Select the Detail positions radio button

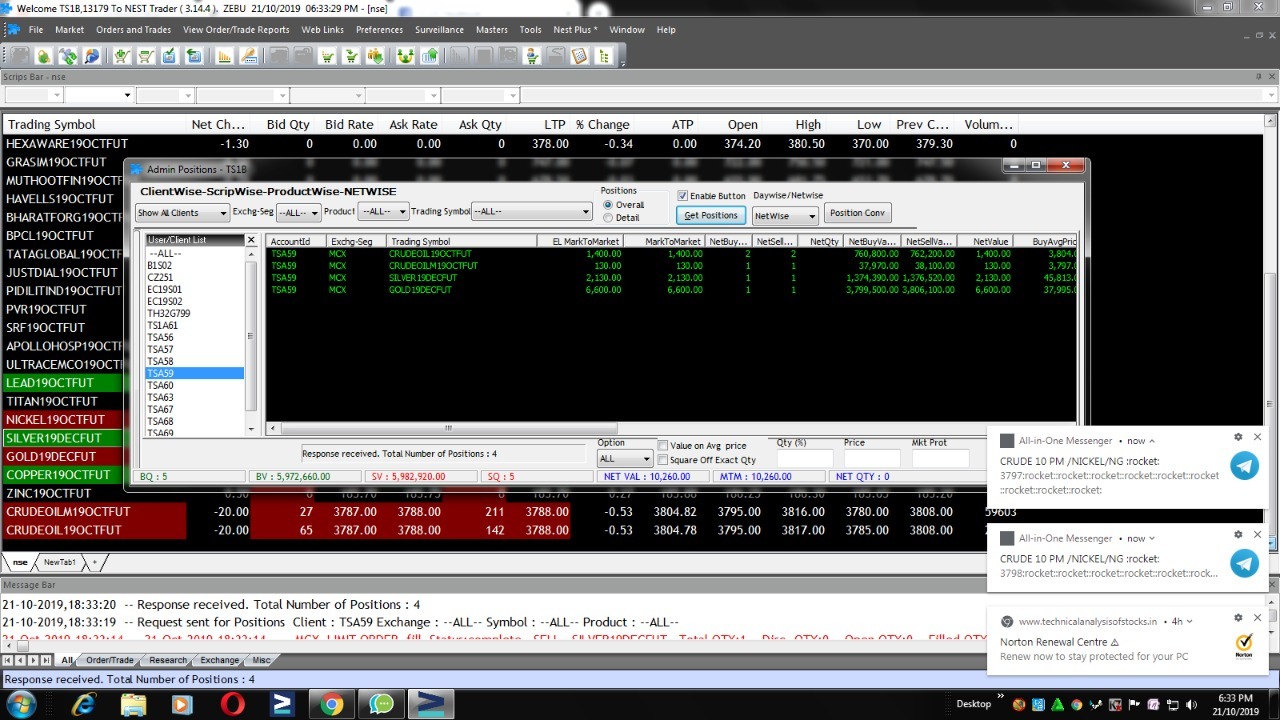click(x=608, y=217)
